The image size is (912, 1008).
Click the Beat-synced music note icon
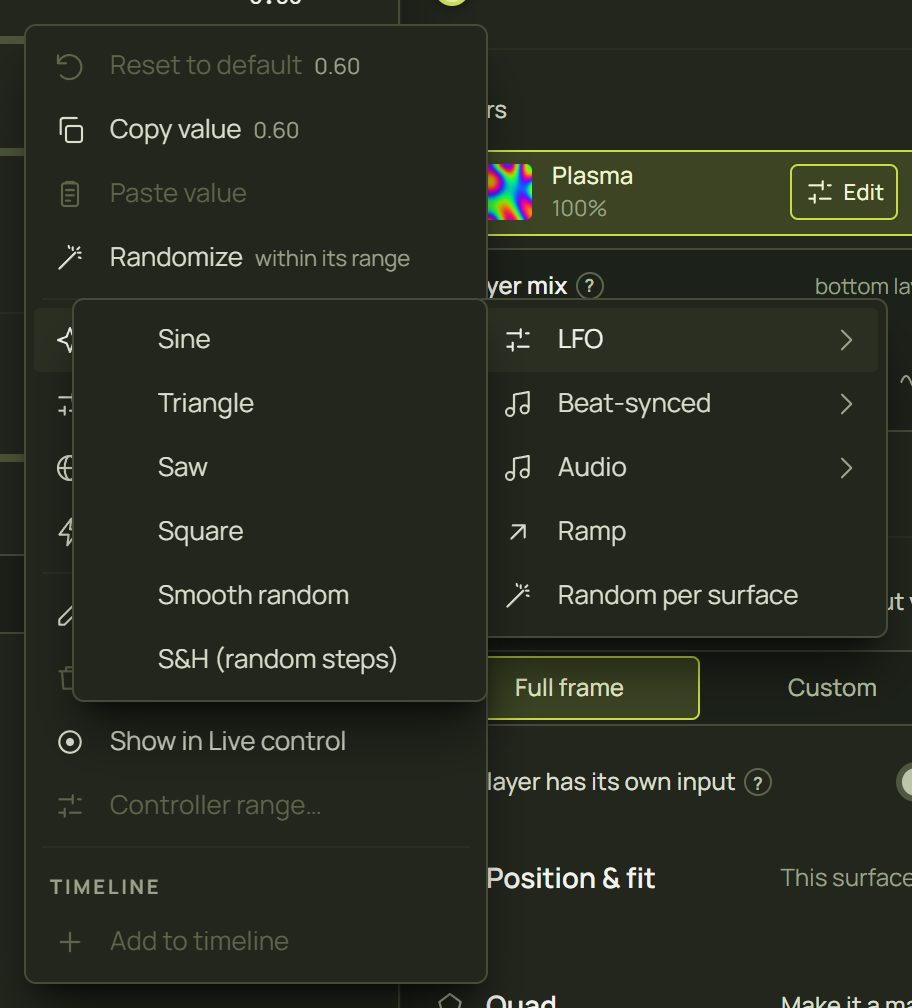tap(517, 404)
